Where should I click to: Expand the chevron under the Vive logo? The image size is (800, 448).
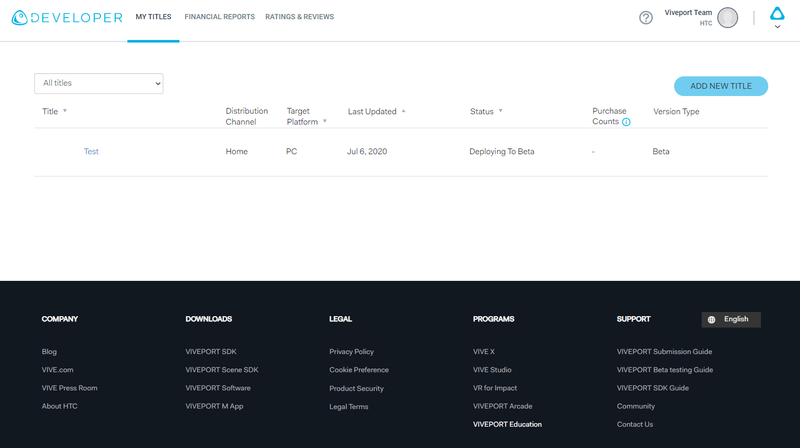tap(777, 27)
